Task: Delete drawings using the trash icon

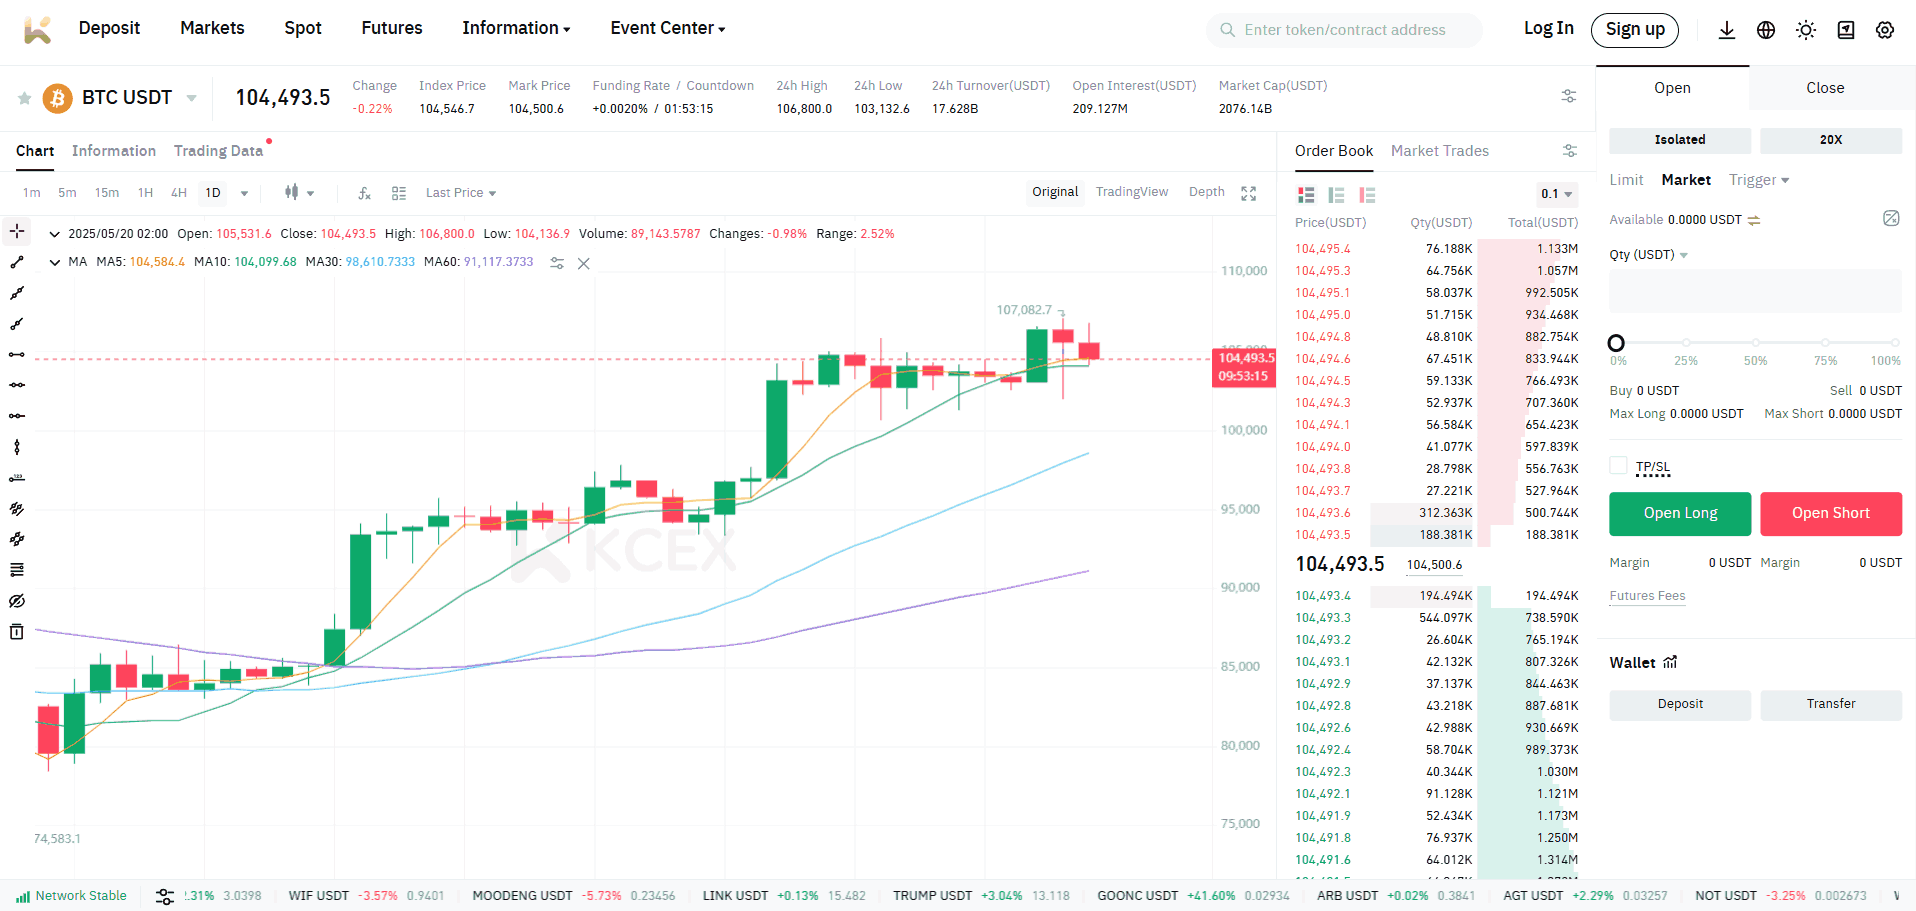Action: click(16, 631)
